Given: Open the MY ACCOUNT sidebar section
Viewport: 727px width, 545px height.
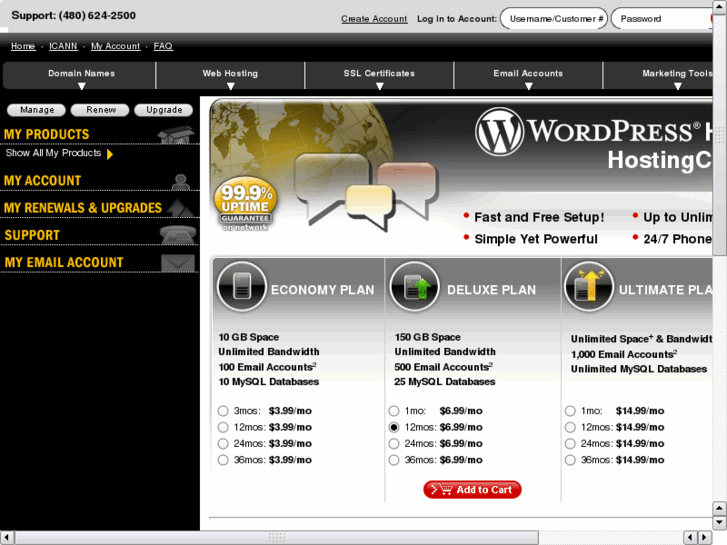Looking at the screenshot, I should click(x=42, y=181).
